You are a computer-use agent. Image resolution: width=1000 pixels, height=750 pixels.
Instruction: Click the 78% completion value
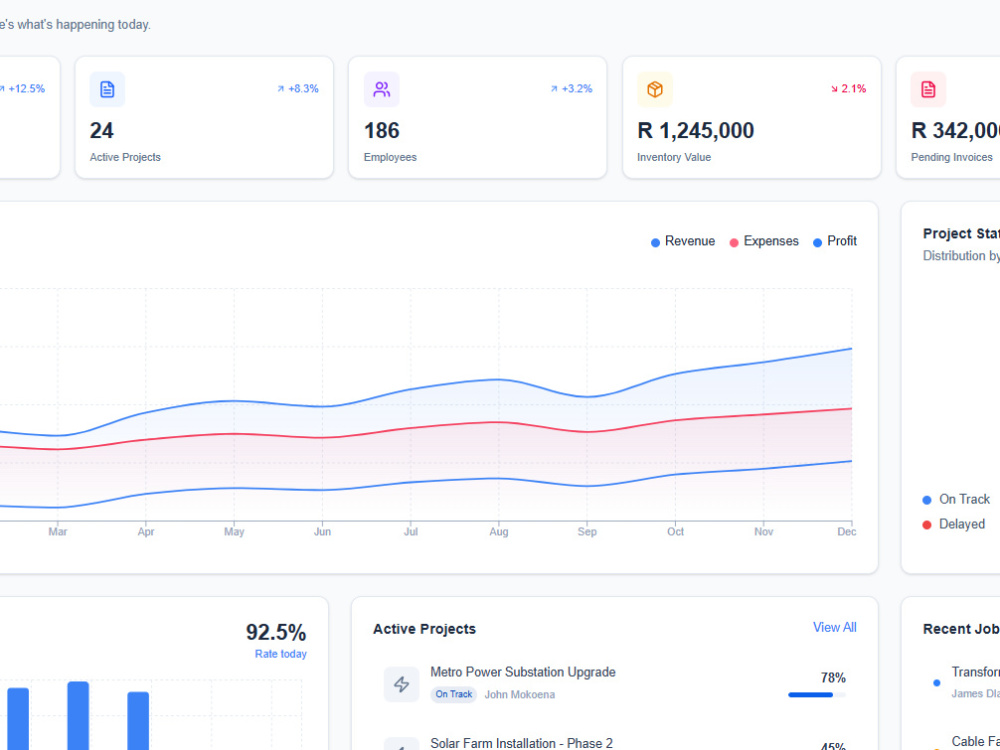point(833,677)
